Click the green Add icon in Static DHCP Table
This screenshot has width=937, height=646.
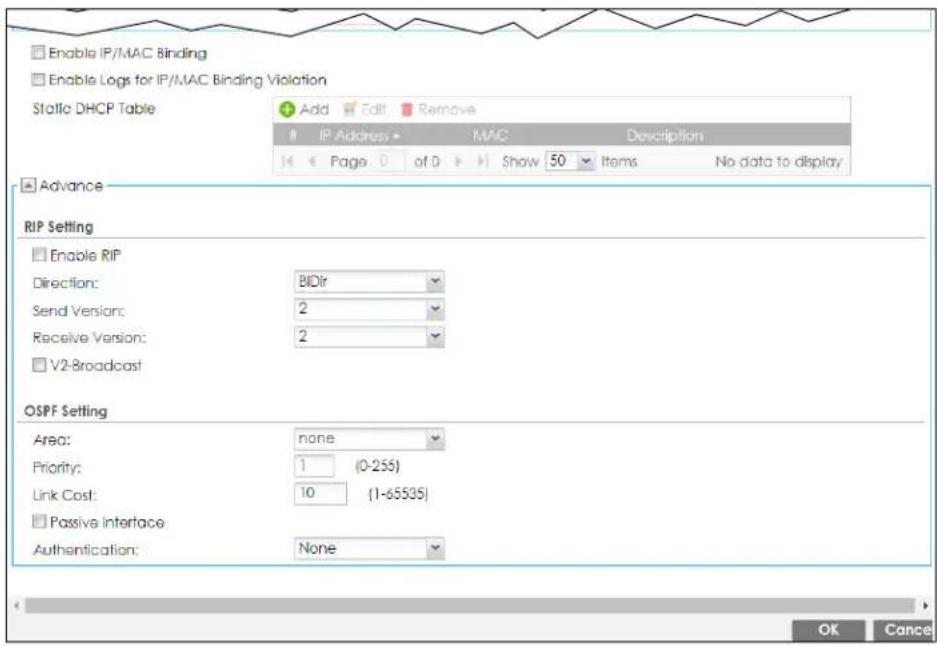click(x=287, y=109)
